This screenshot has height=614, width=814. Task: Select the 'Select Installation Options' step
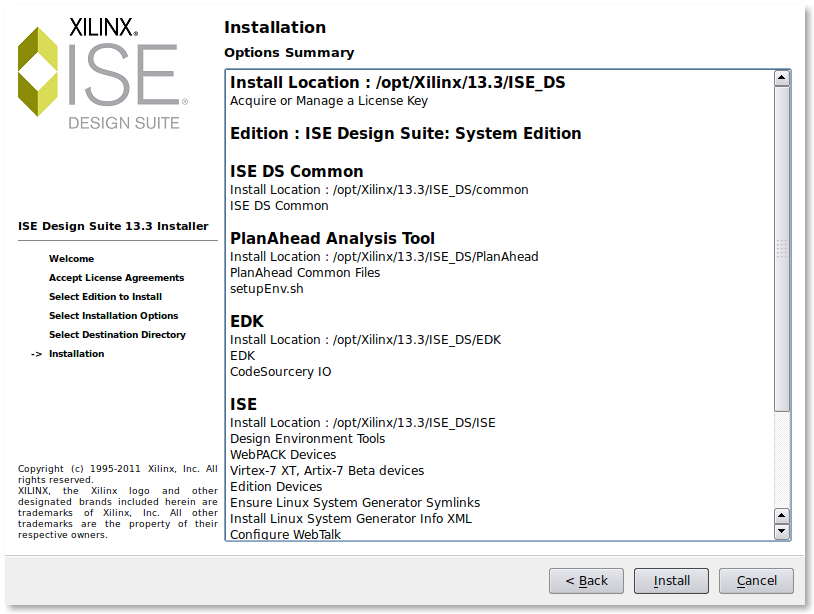click(113, 316)
